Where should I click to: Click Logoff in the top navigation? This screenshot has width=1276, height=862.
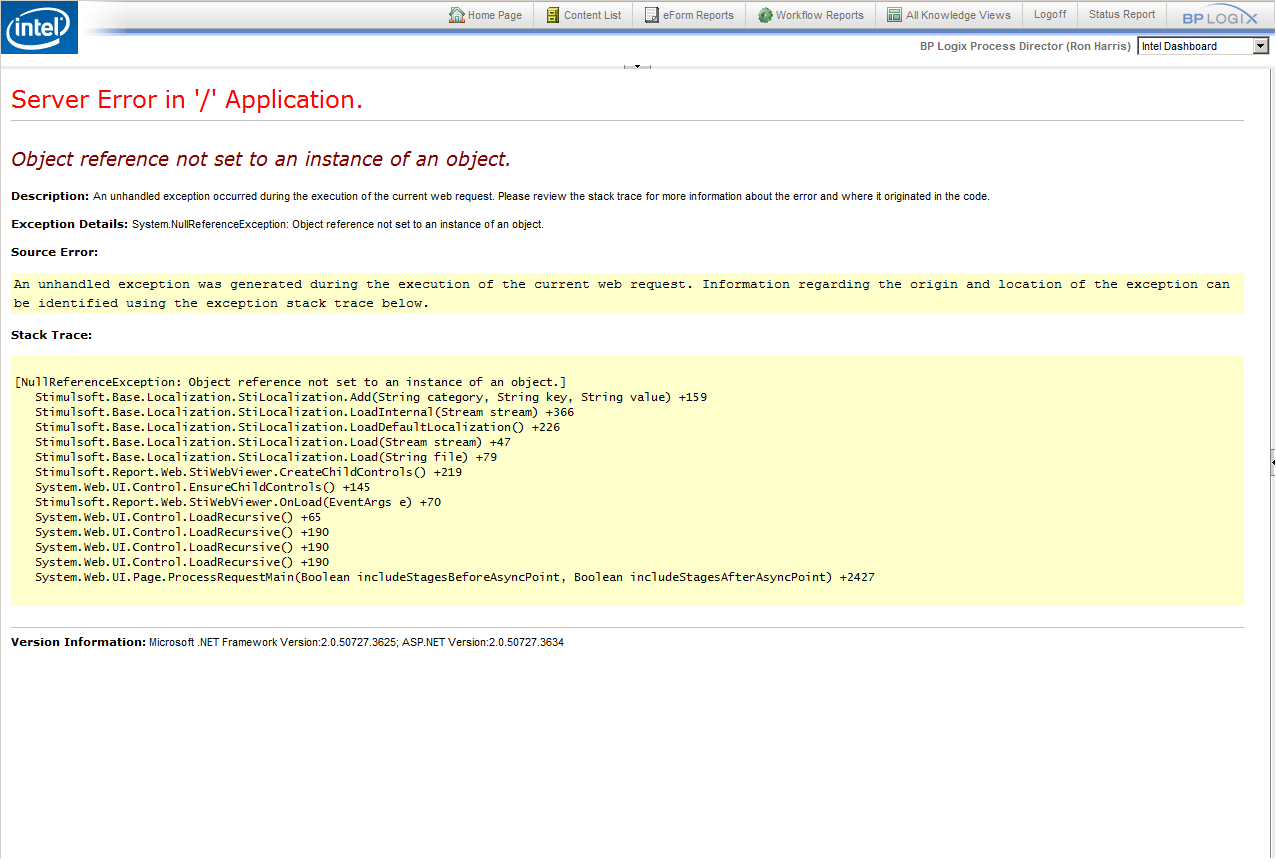pyautogui.click(x=1050, y=15)
